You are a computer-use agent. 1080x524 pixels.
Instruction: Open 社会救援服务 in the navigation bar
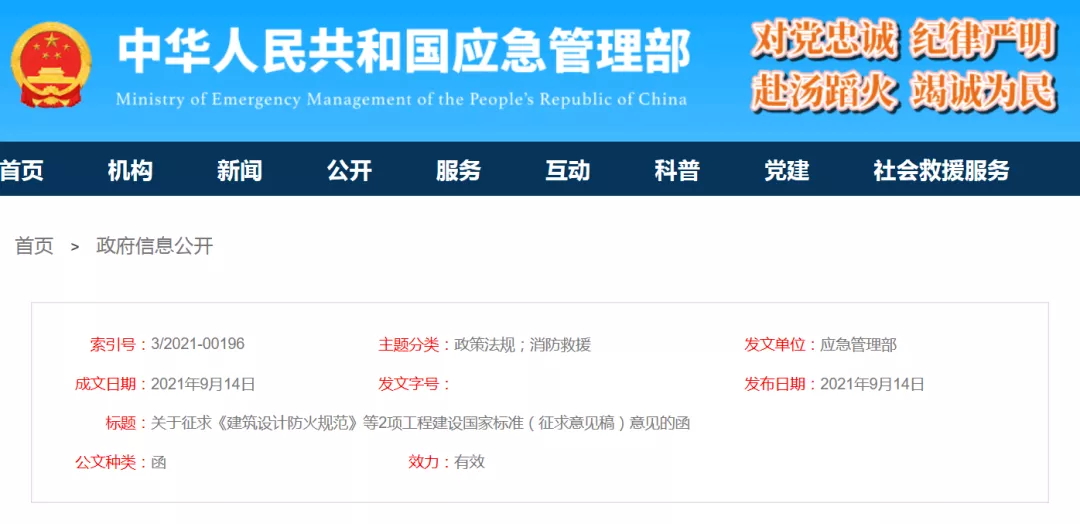point(942,170)
